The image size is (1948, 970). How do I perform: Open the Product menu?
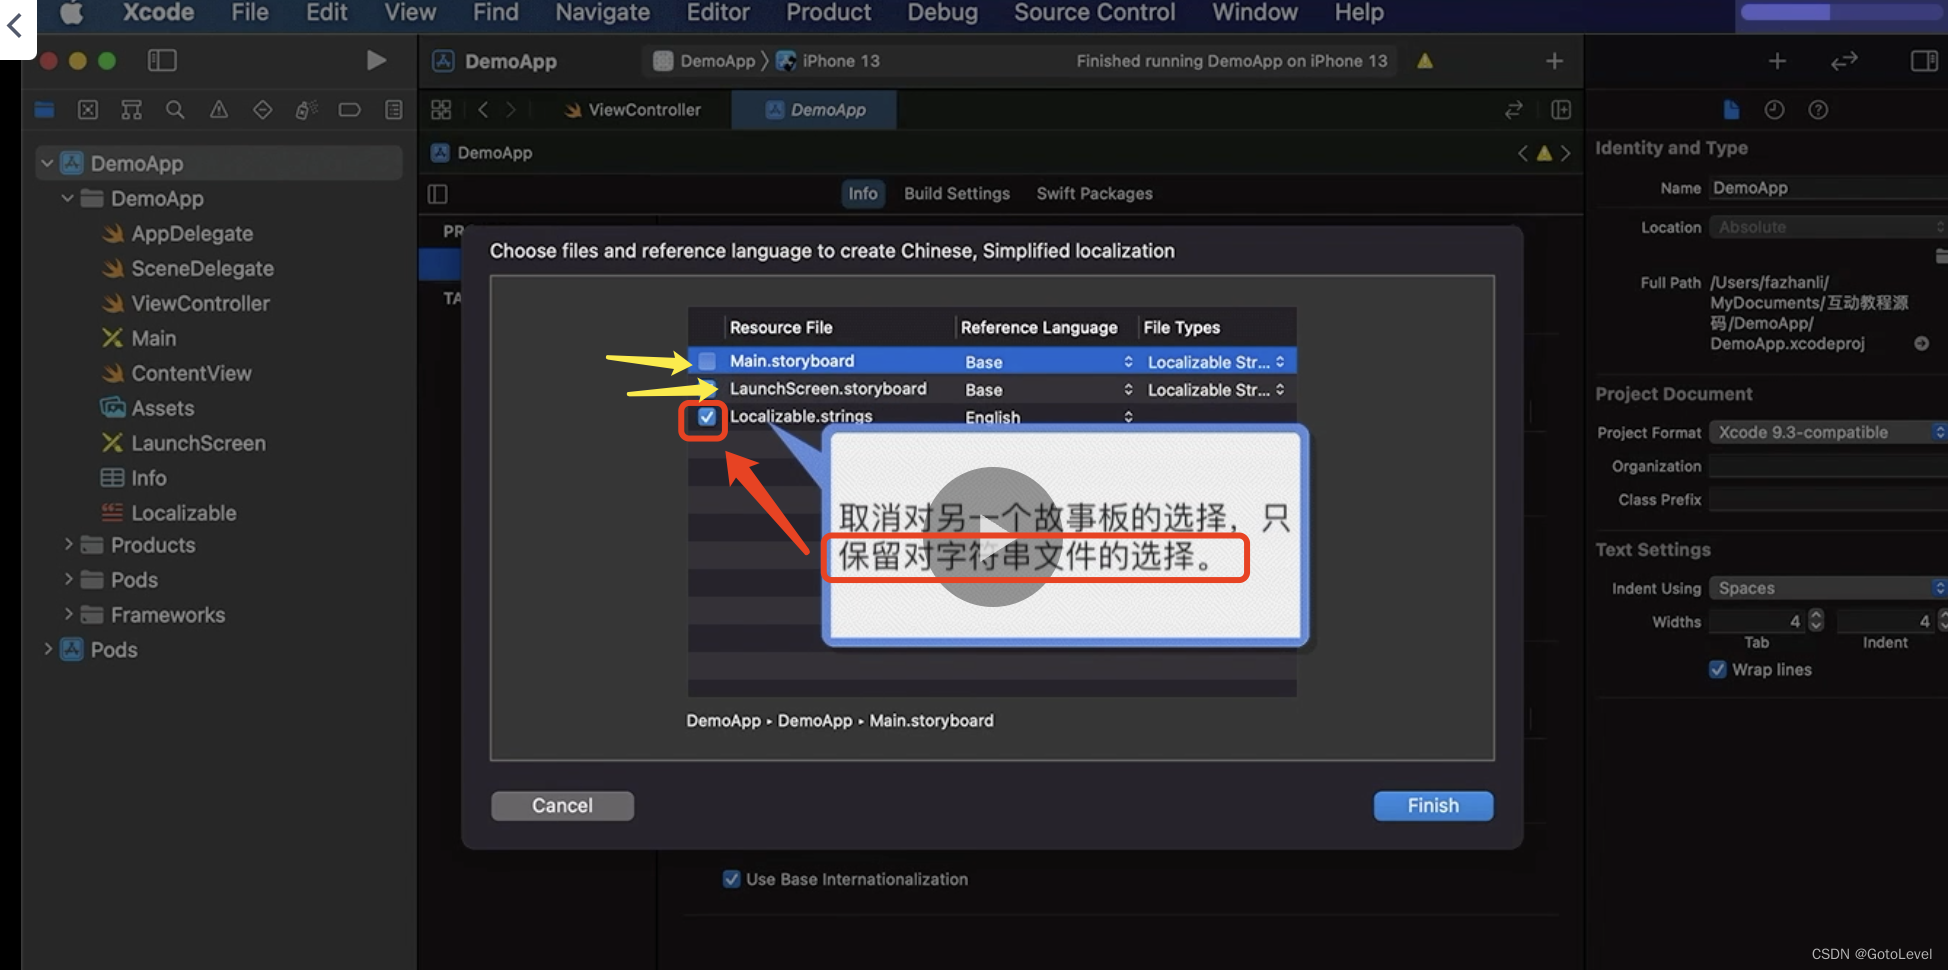(x=828, y=13)
